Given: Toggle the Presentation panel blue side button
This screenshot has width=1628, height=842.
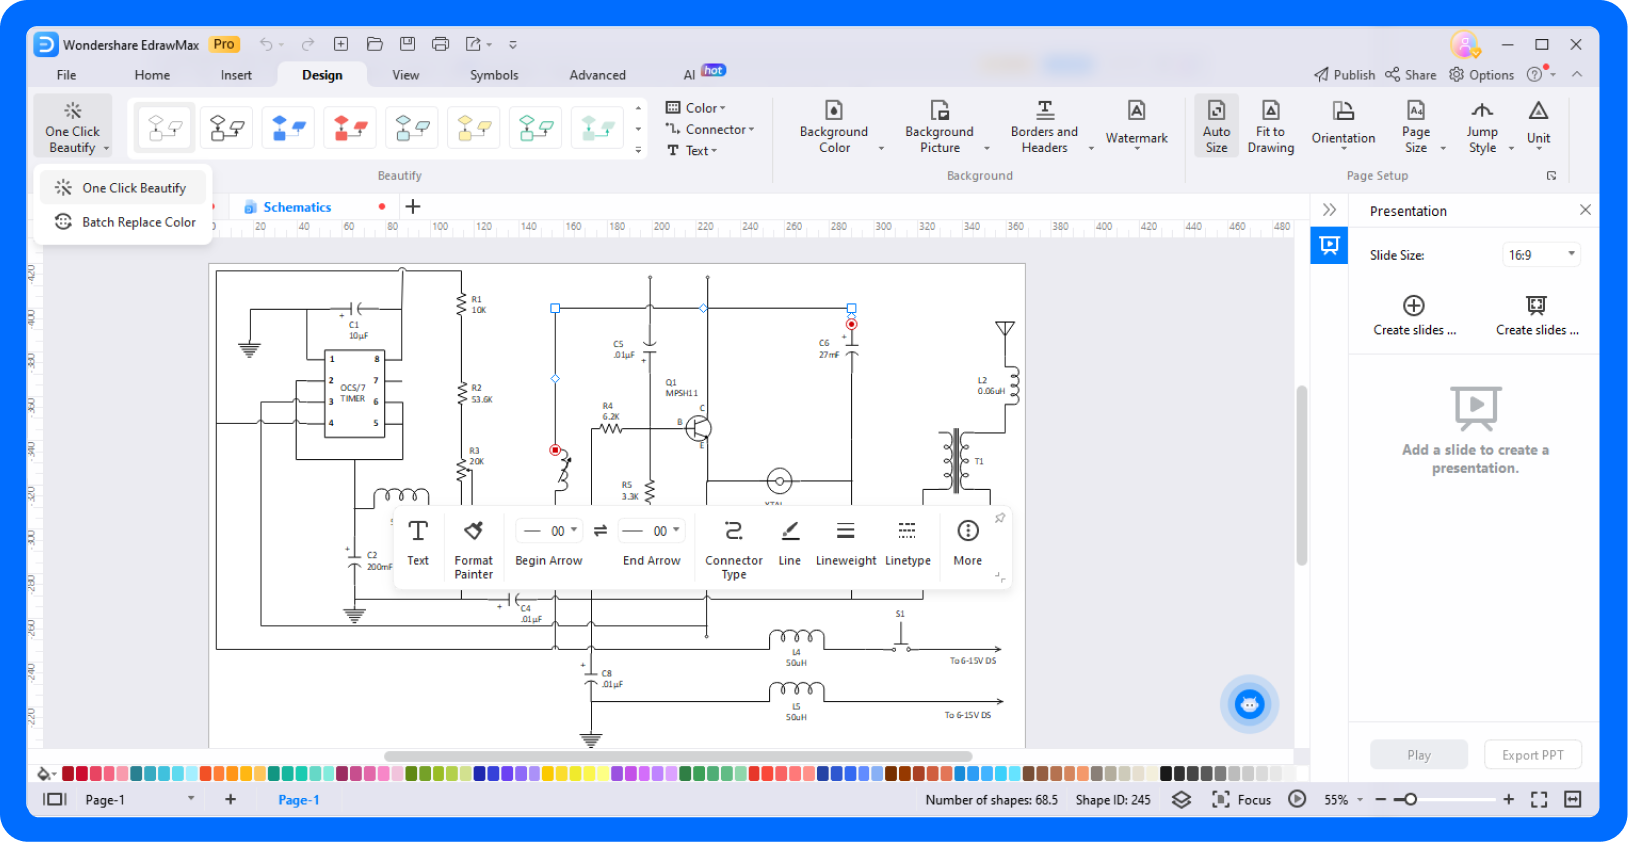Looking at the screenshot, I should tap(1329, 245).
